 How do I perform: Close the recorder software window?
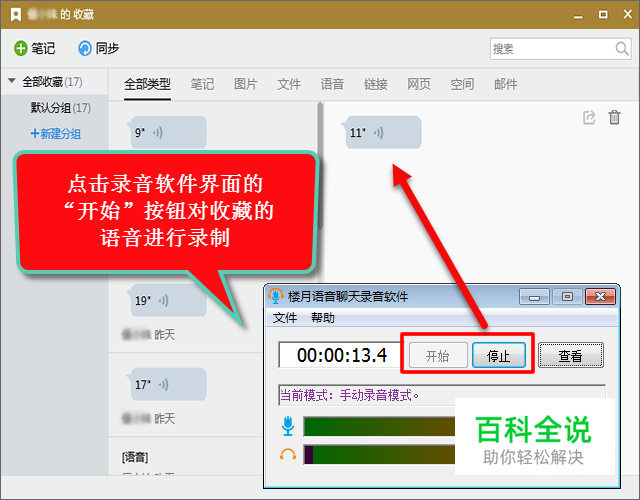(600, 297)
